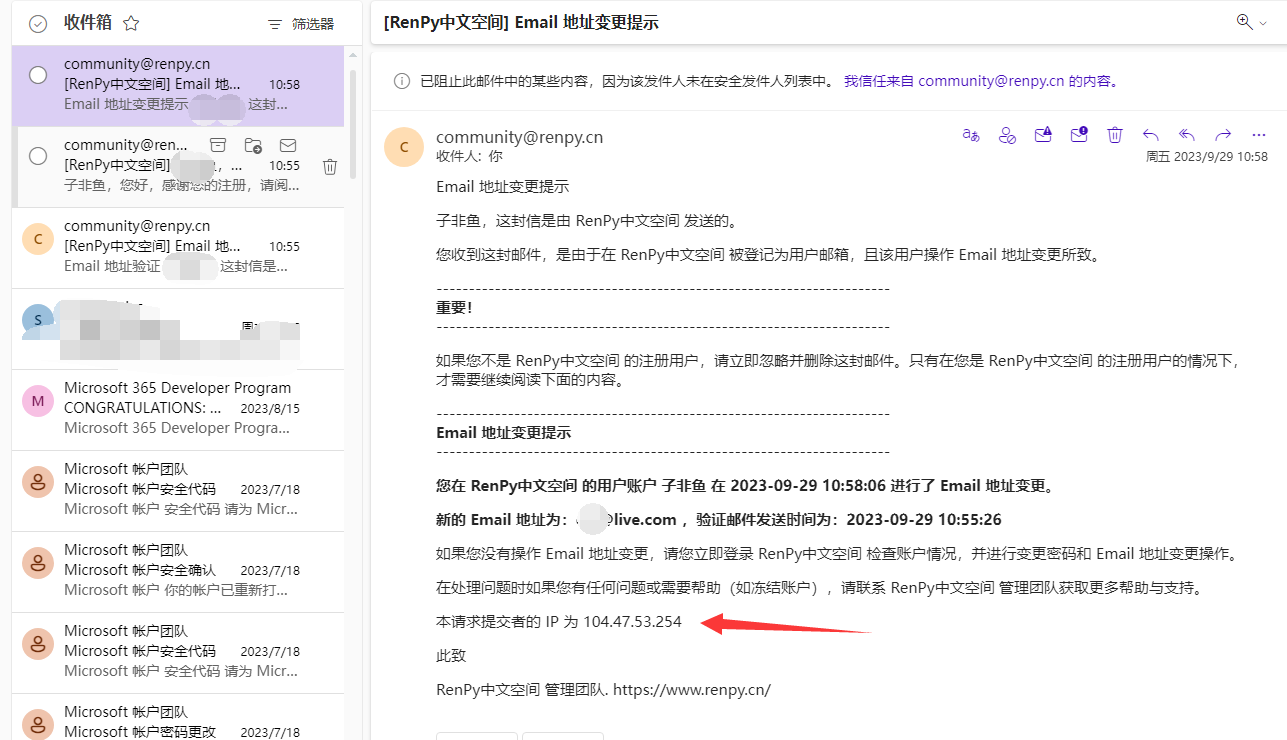Click the move-to-folder icon on hovered message
Image resolution: width=1287 pixels, height=740 pixels.
click(x=253, y=145)
